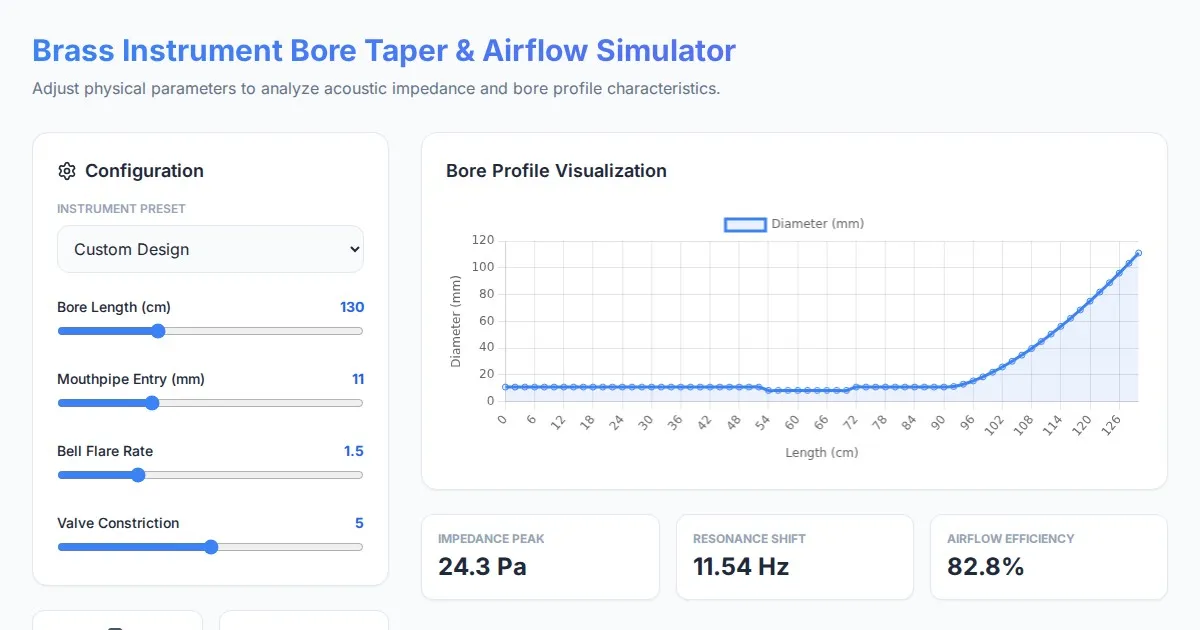The width and height of the screenshot is (1200, 630).
Task: Click the Valve Constriction slider thumb
Action: [211, 547]
